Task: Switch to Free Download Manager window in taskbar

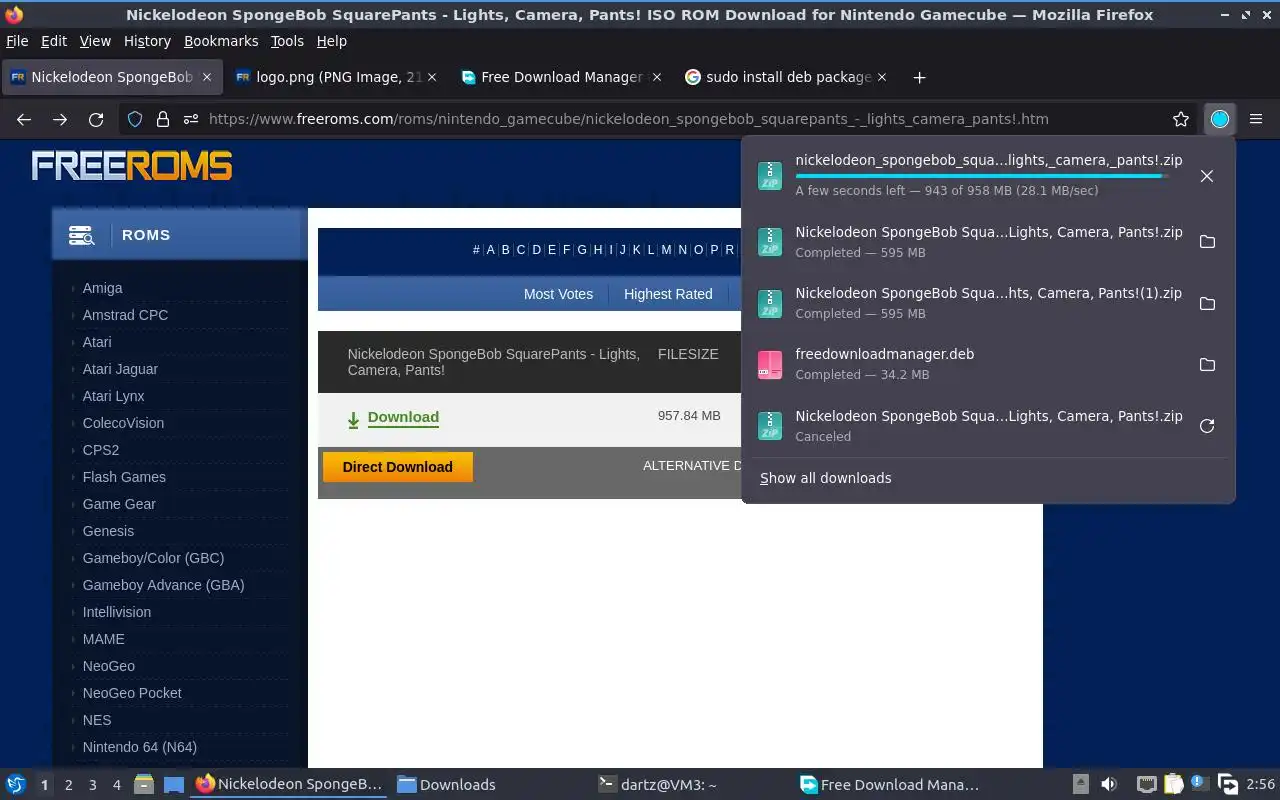Action: 890,785
